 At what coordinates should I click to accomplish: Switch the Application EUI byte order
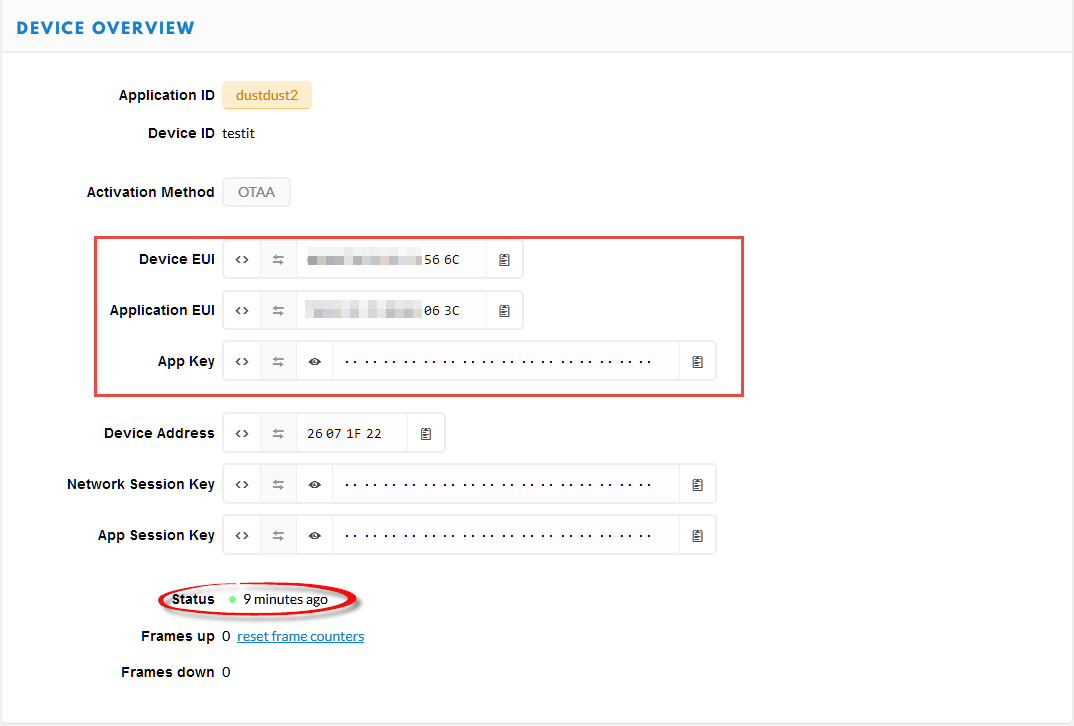[x=278, y=310]
